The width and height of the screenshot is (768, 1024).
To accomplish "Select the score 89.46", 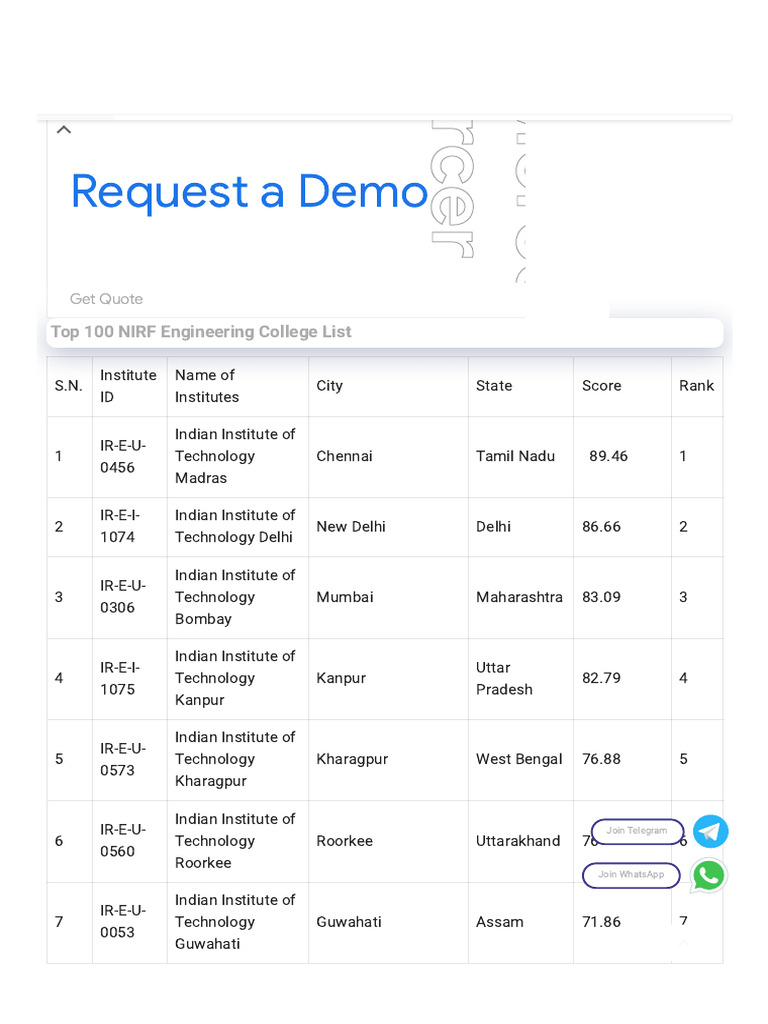I will click(608, 456).
